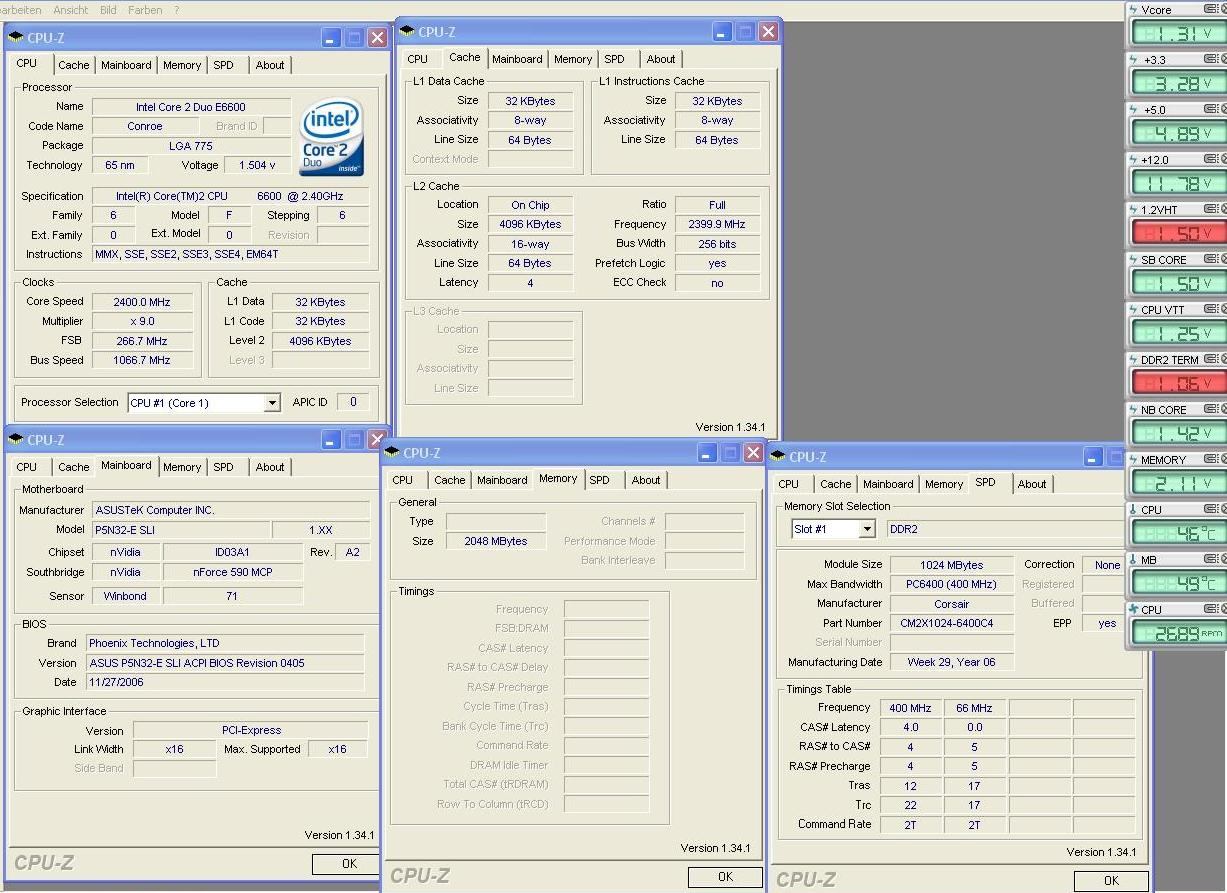Click the Core Speed value '2400.0 MHz'
Screen dimensions: 1227x893
pyautogui.click(x=142, y=302)
